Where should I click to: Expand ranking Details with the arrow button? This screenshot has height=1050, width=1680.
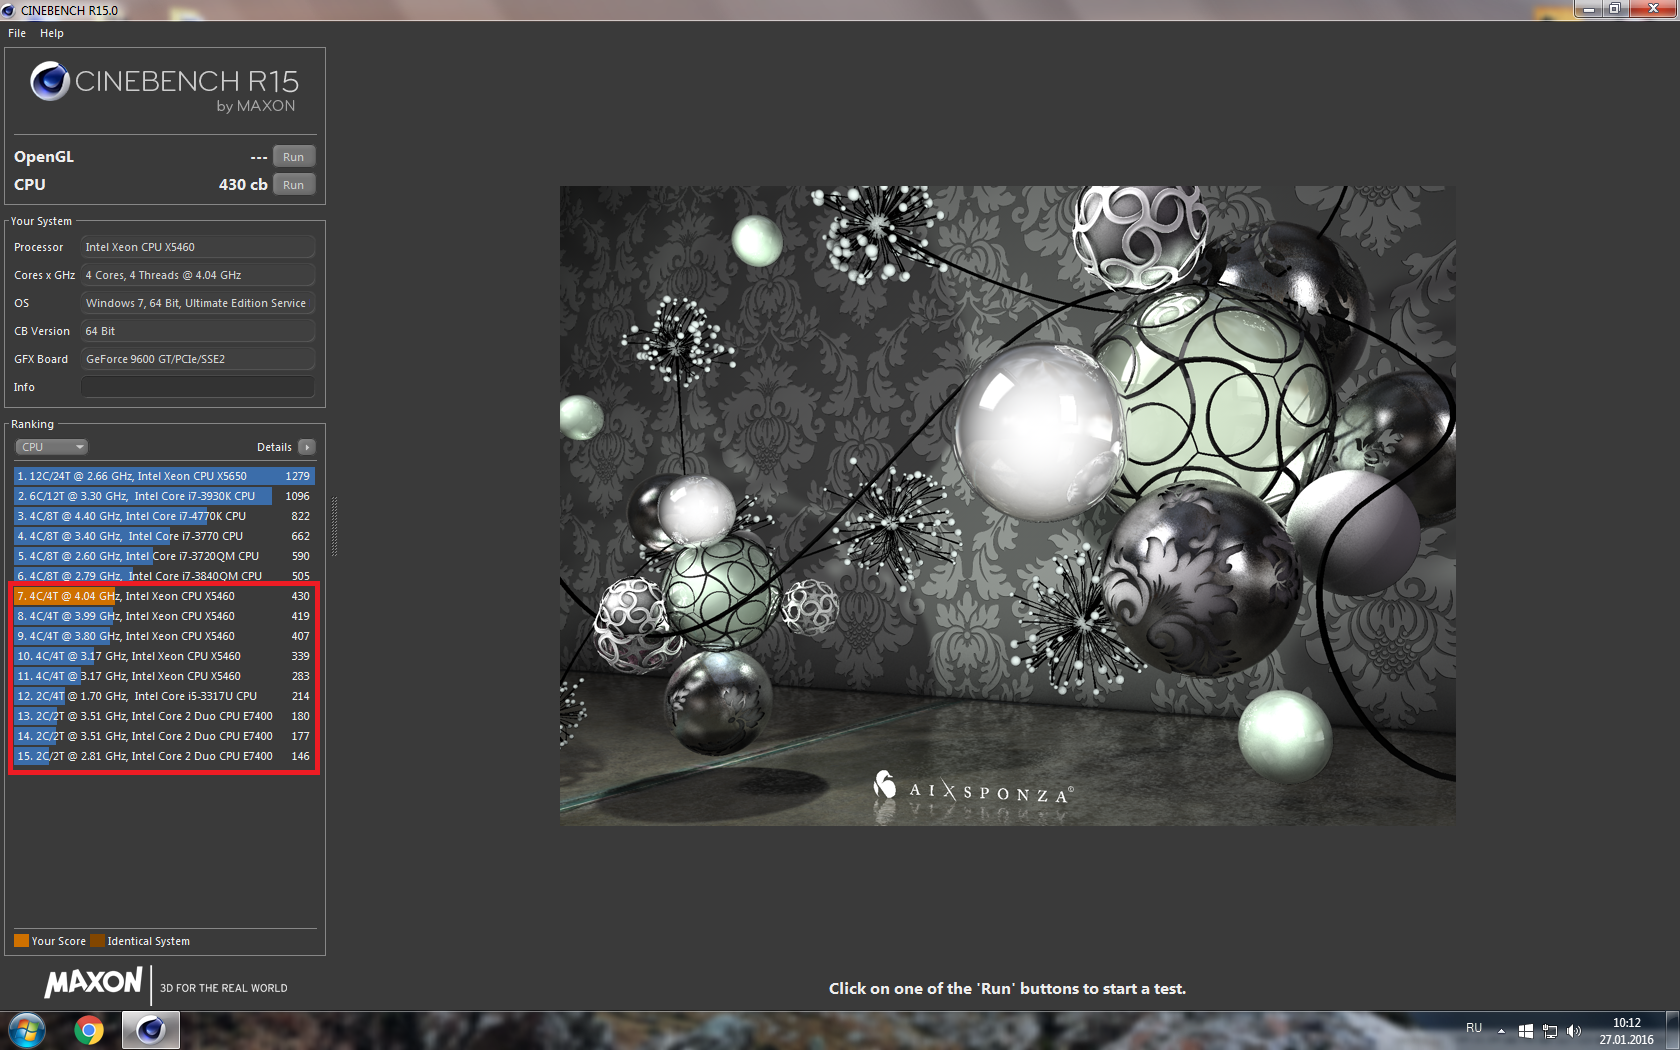pyautogui.click(x=307, y=447)
